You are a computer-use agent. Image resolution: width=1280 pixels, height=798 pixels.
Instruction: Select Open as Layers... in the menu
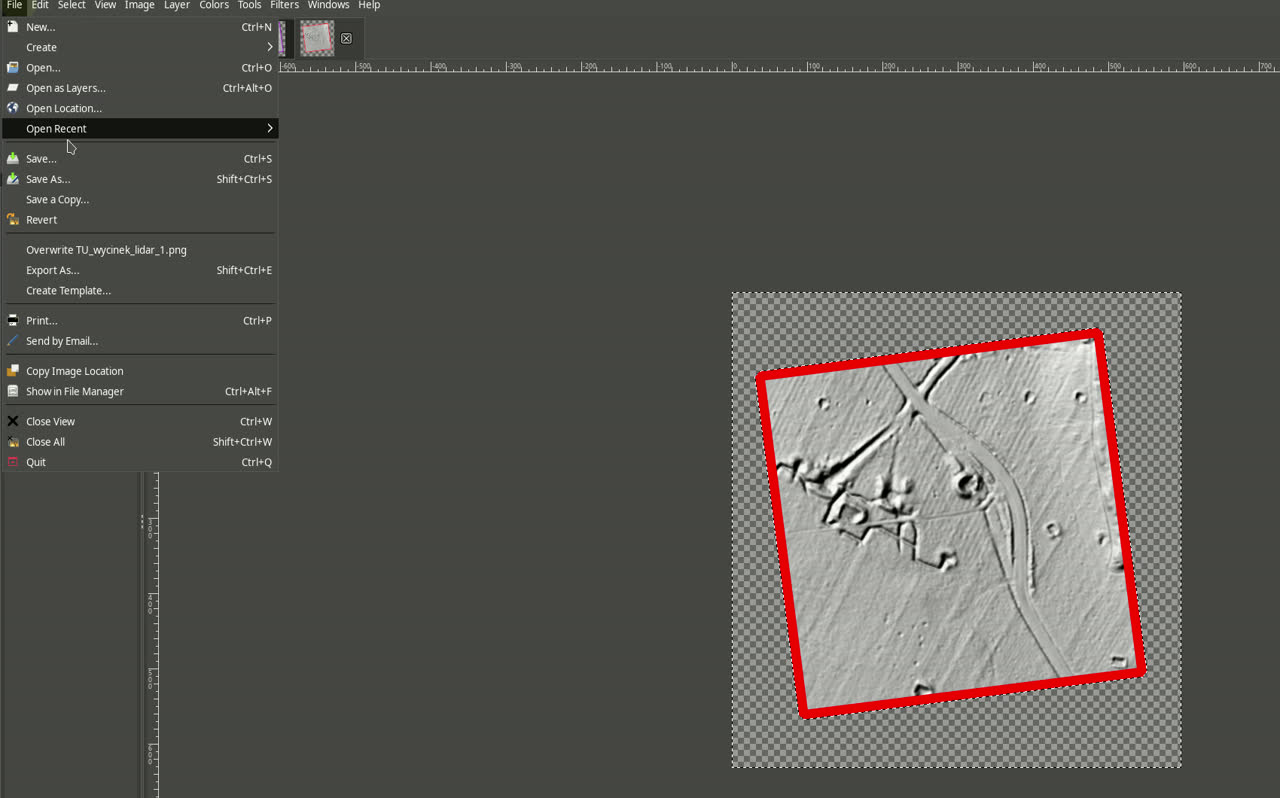[x=140, y=88]
